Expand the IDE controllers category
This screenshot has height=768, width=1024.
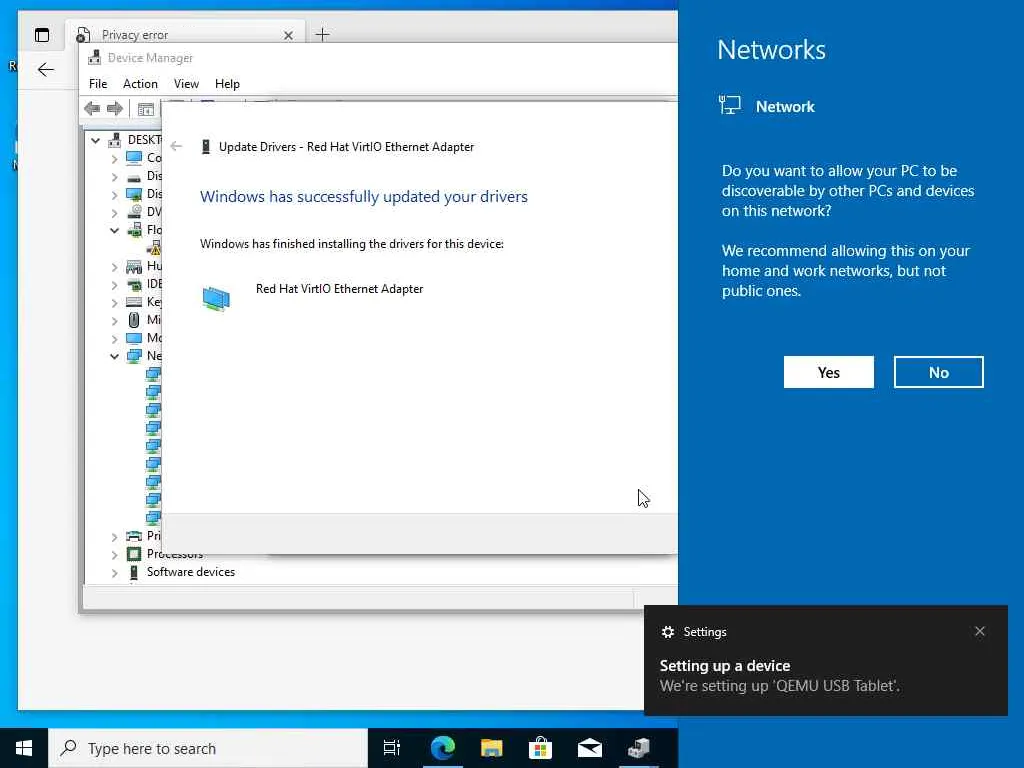pyautogui.click(x=114, y=285)
